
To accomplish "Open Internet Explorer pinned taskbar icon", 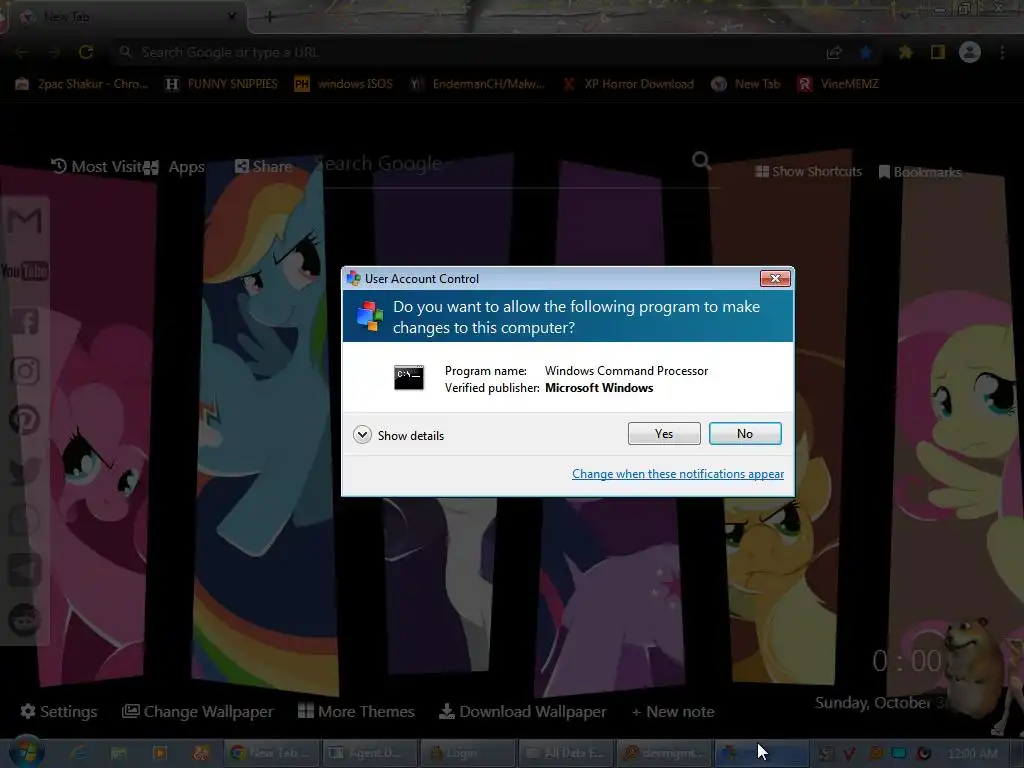I will tap(78, 753).
